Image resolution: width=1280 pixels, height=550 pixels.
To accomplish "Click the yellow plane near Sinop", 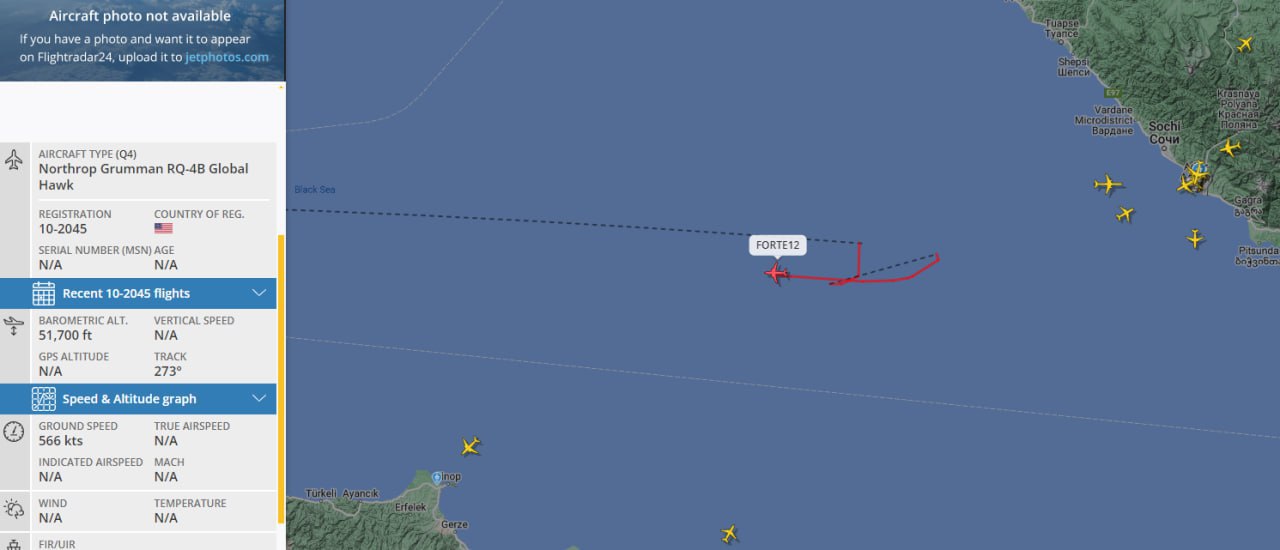I will coord(470,446).
